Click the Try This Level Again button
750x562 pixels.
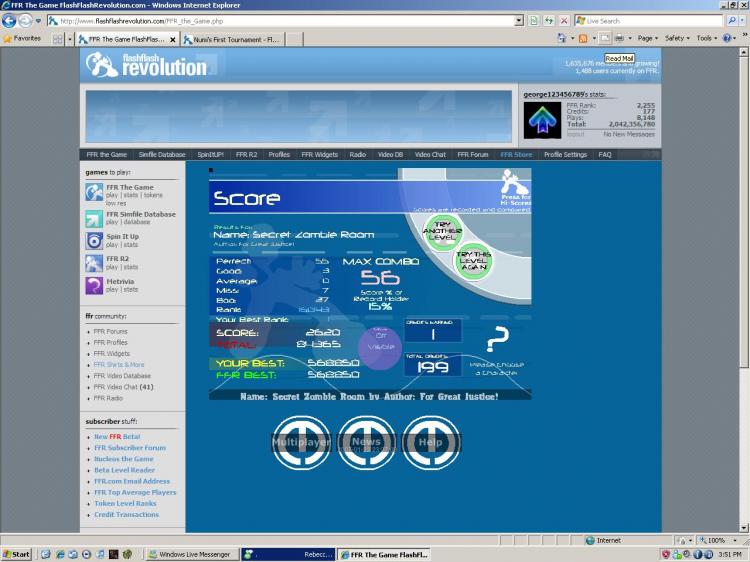pos(474,261)
